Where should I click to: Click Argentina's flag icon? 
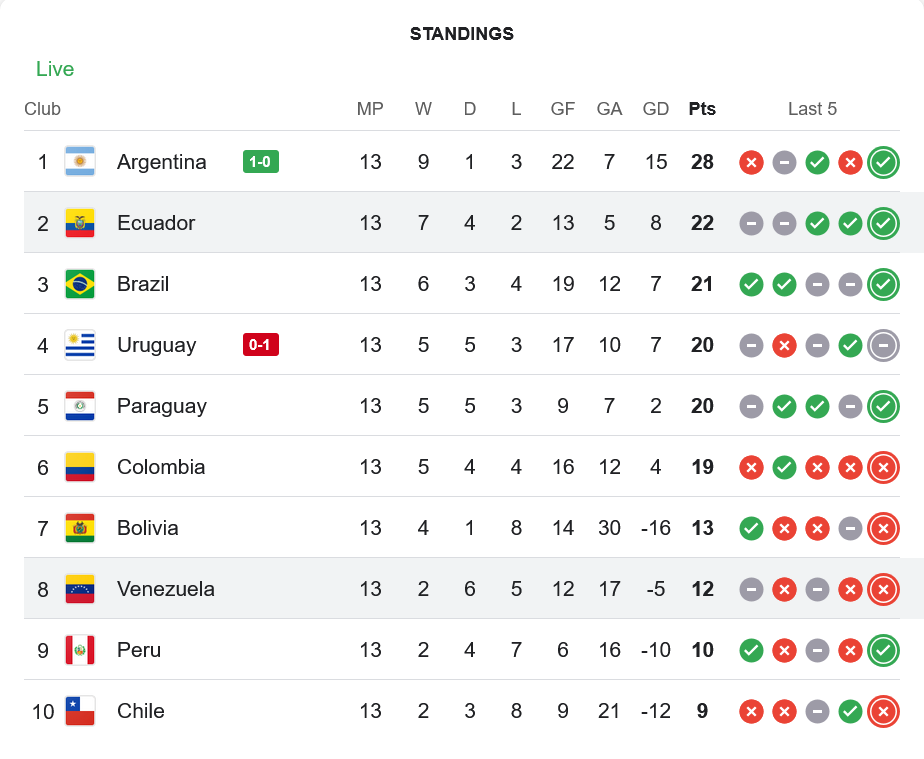coord(80,162)
